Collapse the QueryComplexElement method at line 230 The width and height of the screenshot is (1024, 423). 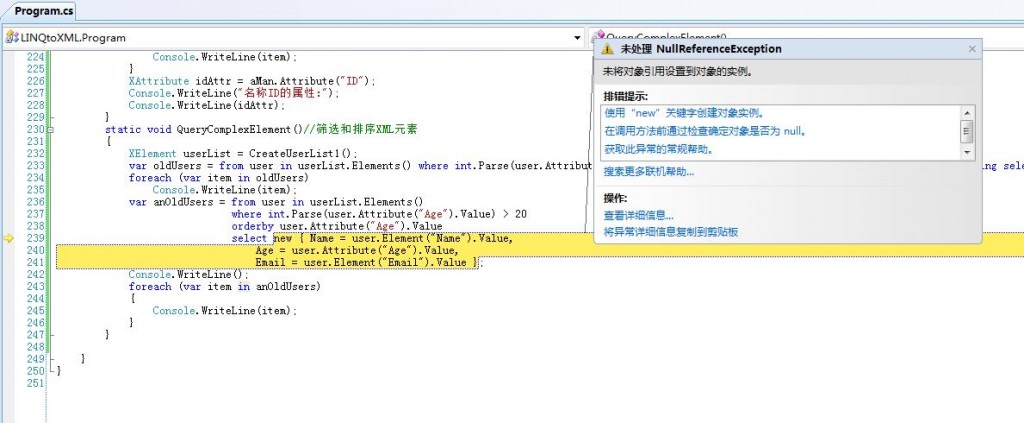pyautogui.click(x=51, y=130)
